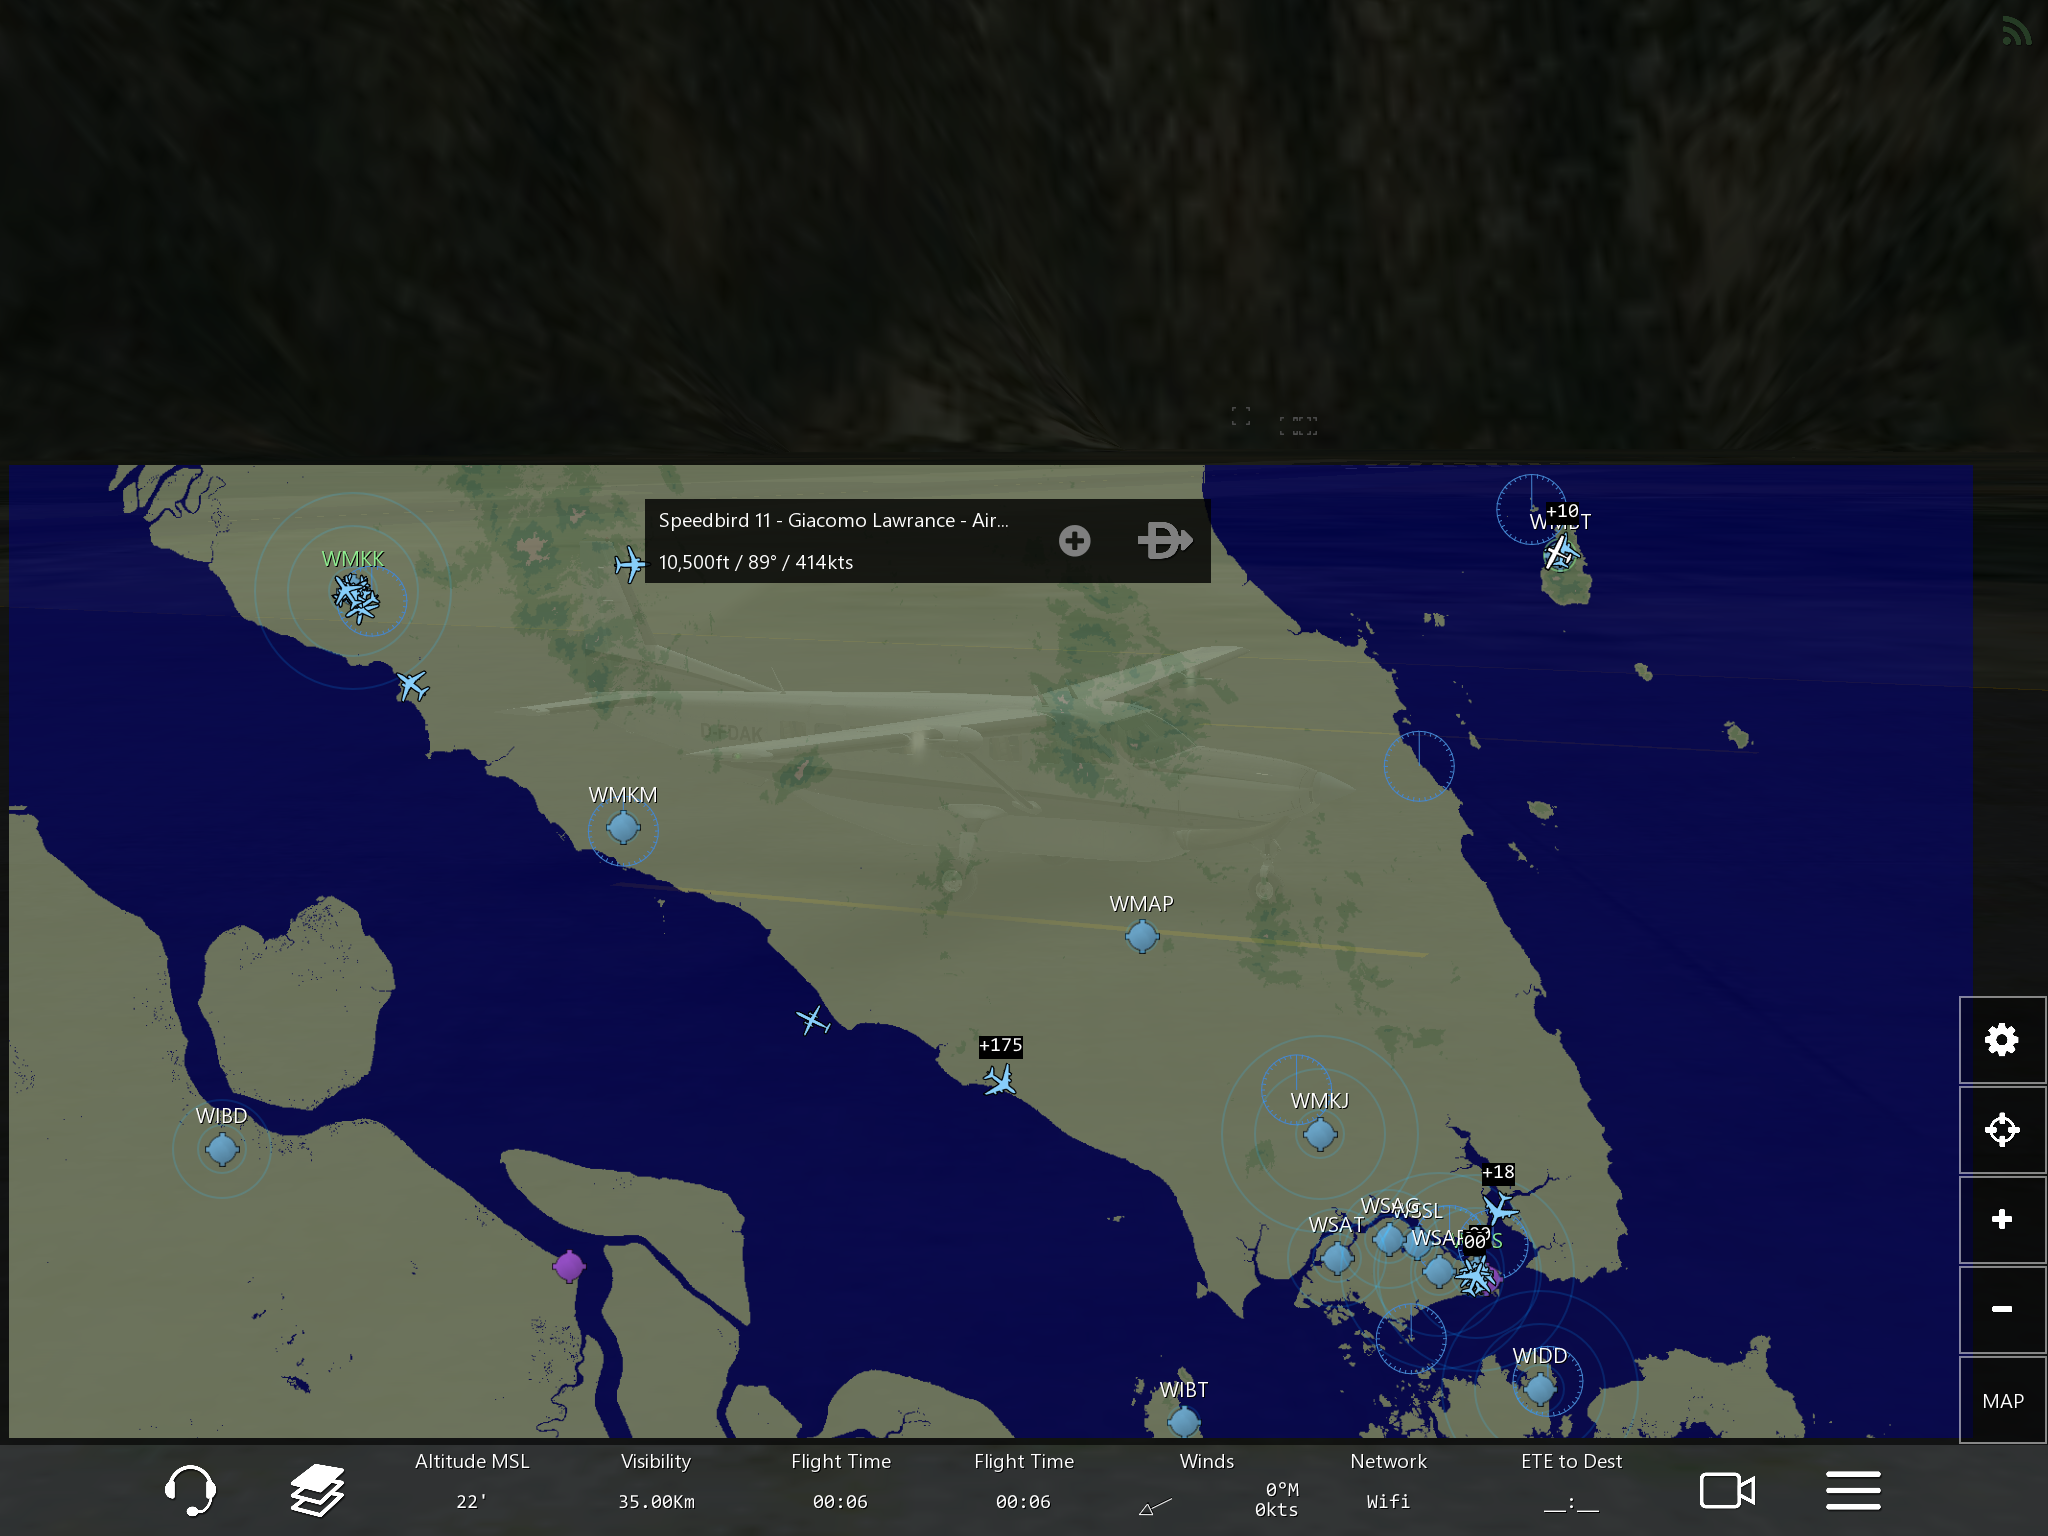2048x1536 pixels.
Task: Select WMKJ airport marker
Action: (1319, 1134)
